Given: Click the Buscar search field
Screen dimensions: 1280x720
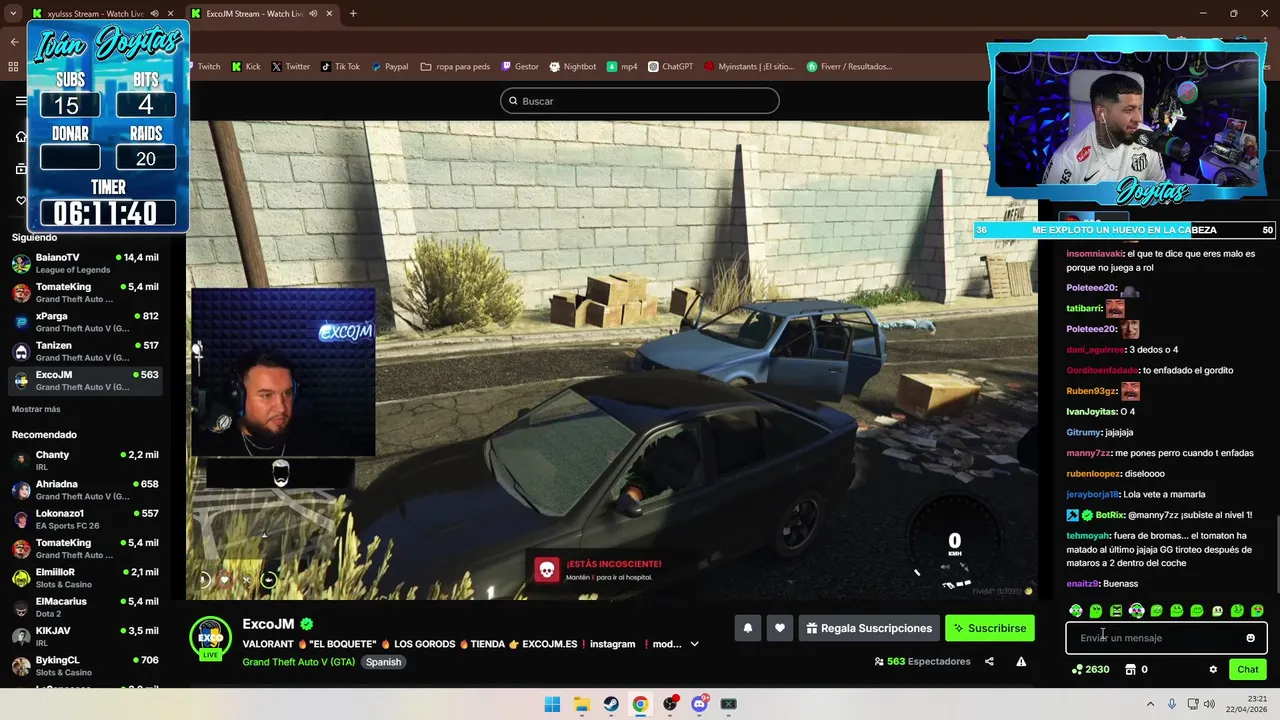Looking at the screenshot, I should (x=640, y=101).
